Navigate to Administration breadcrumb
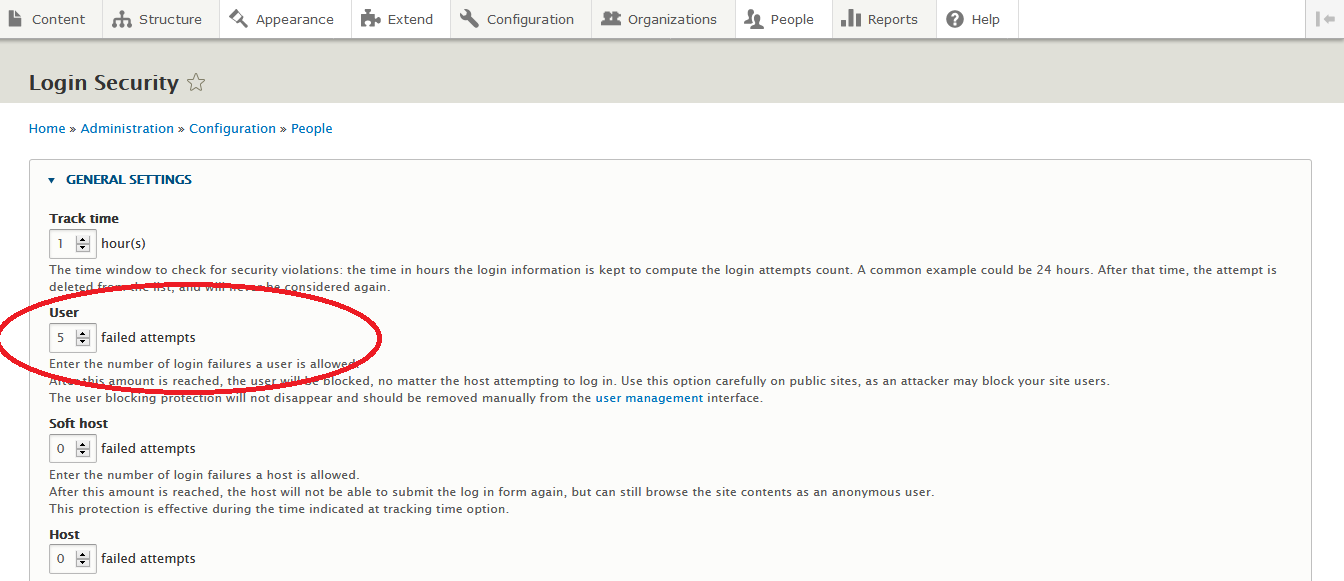The width and height of the screenshot is (1344, 581). tap(127, 128)
